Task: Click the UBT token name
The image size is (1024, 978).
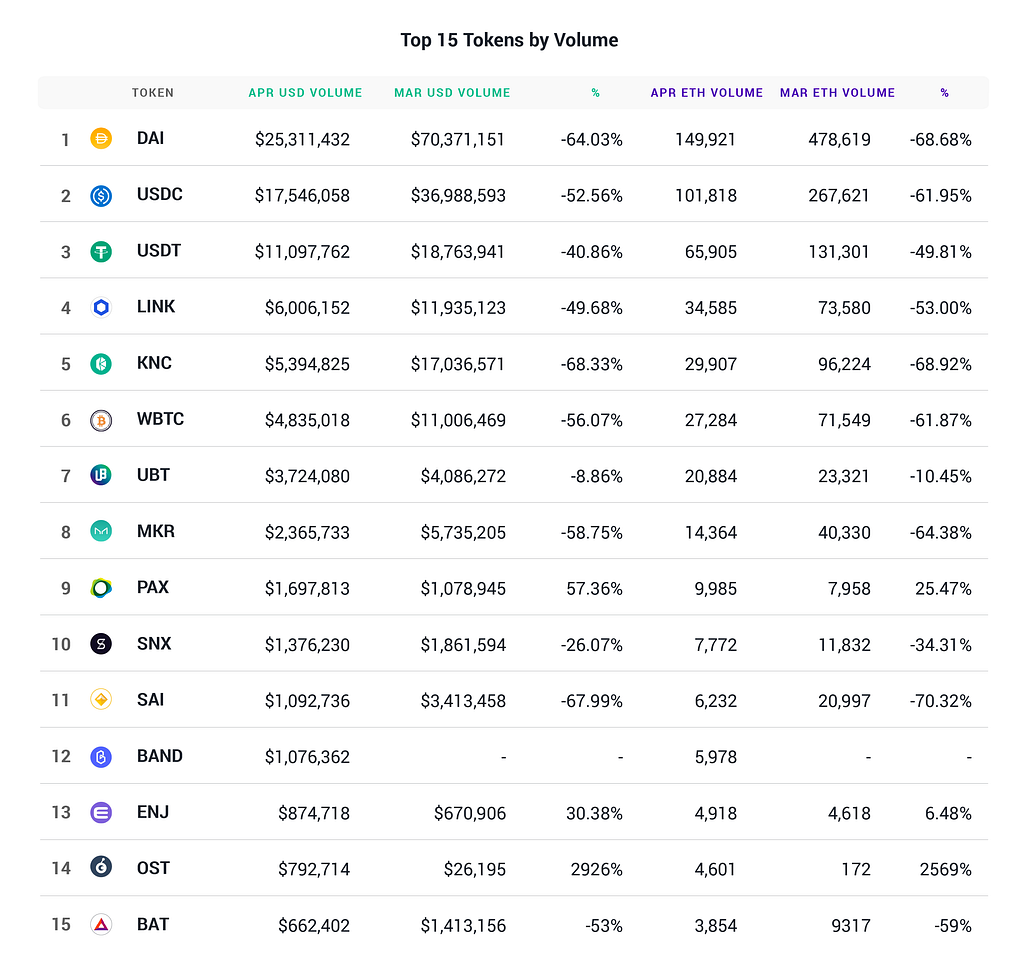Action: pos(153,475)
